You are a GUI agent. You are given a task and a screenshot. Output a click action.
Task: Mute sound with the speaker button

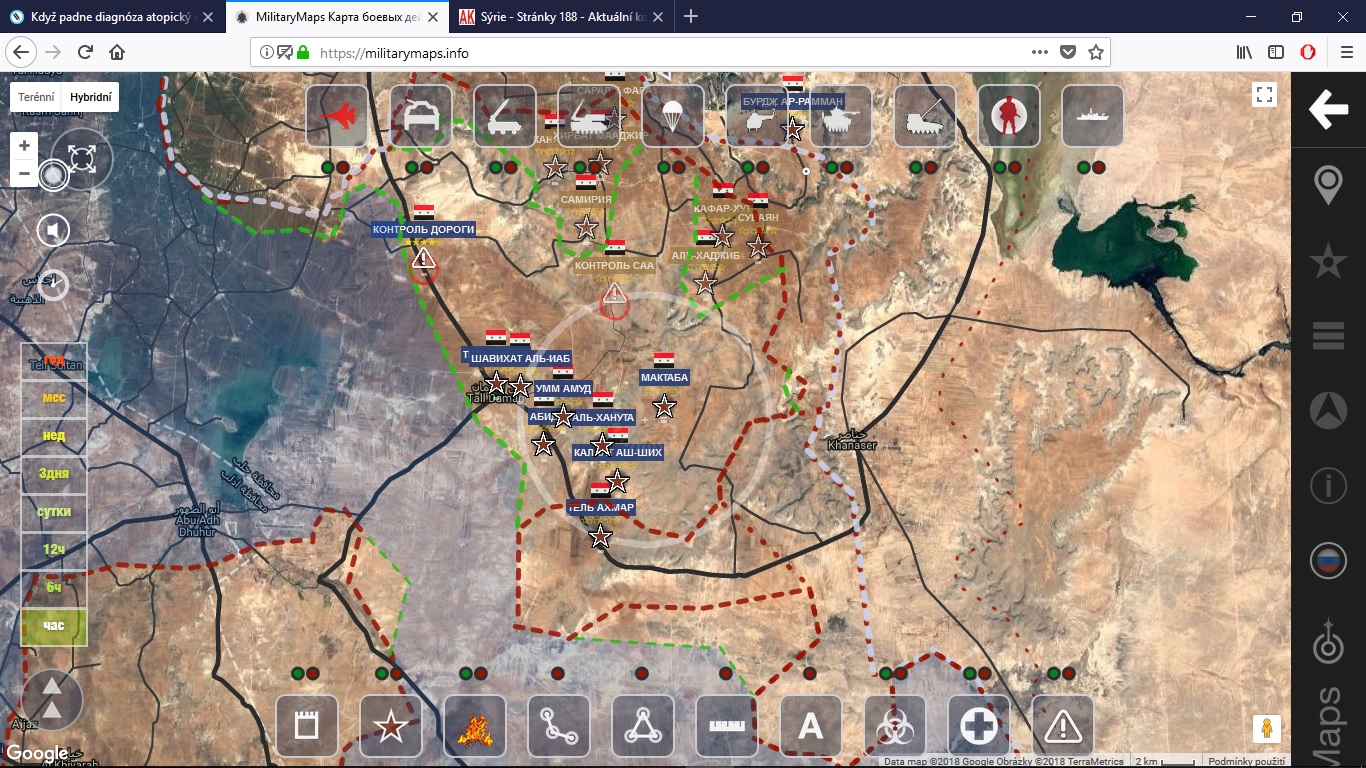pyautogui.click(x=53, y=231)
